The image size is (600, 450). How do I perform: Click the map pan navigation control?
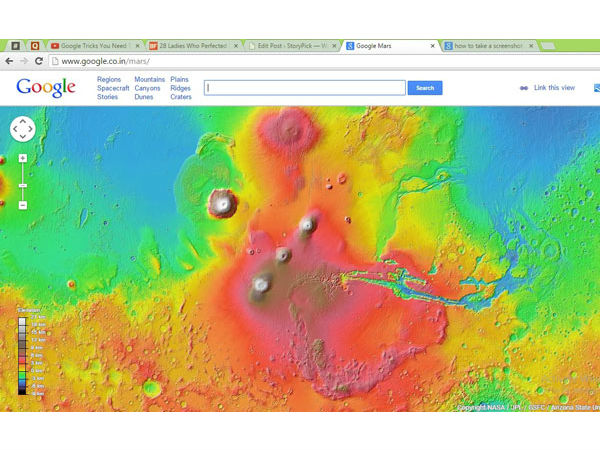click(22, 128)
